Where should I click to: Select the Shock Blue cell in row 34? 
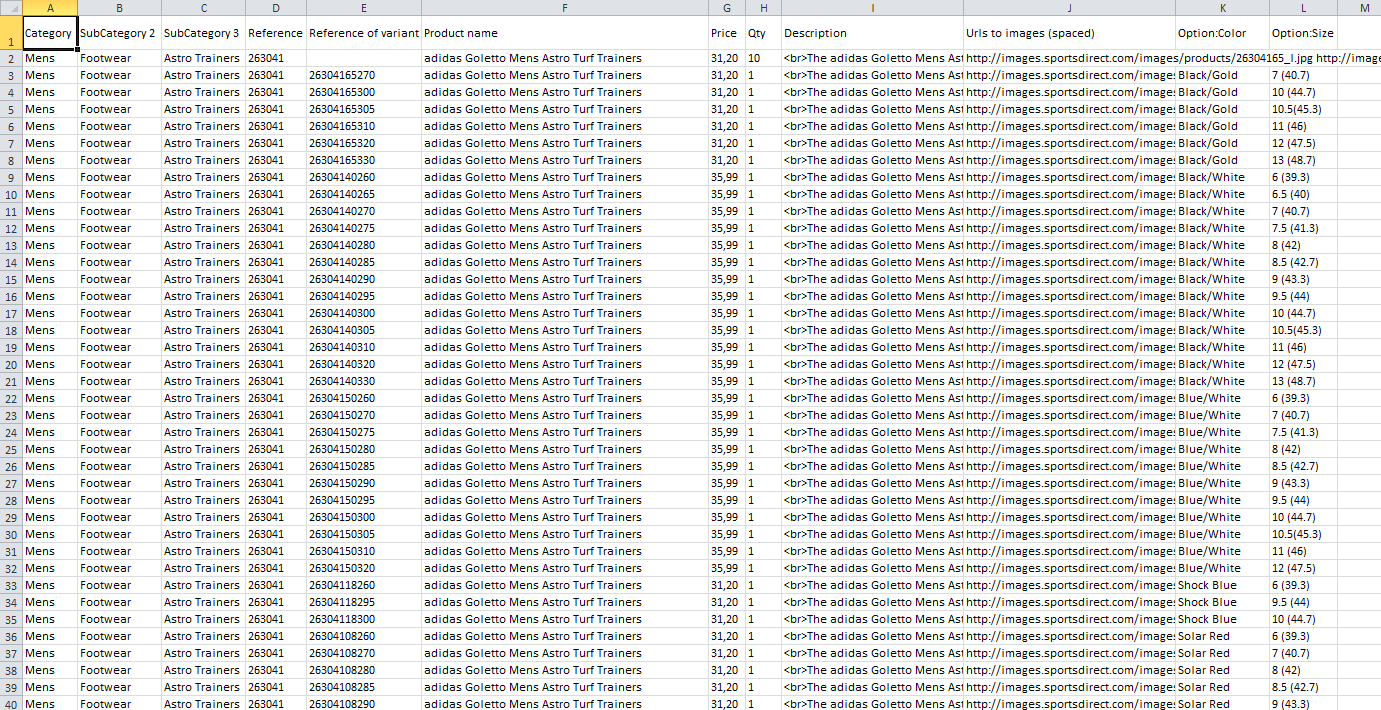pos(1222,603)
